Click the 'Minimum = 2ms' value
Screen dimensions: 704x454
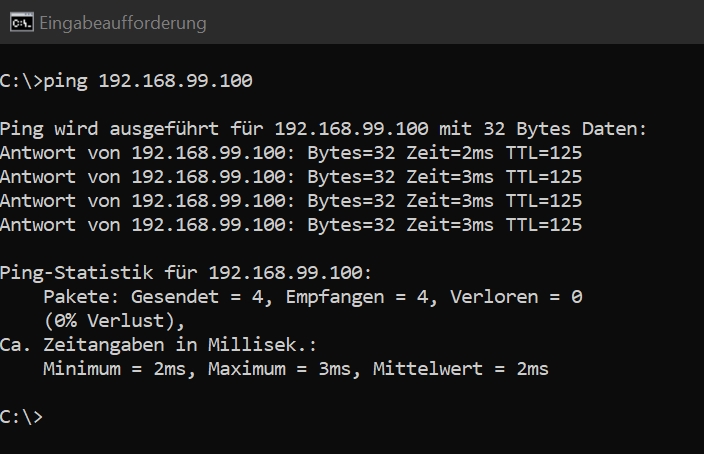click(114, 369)
